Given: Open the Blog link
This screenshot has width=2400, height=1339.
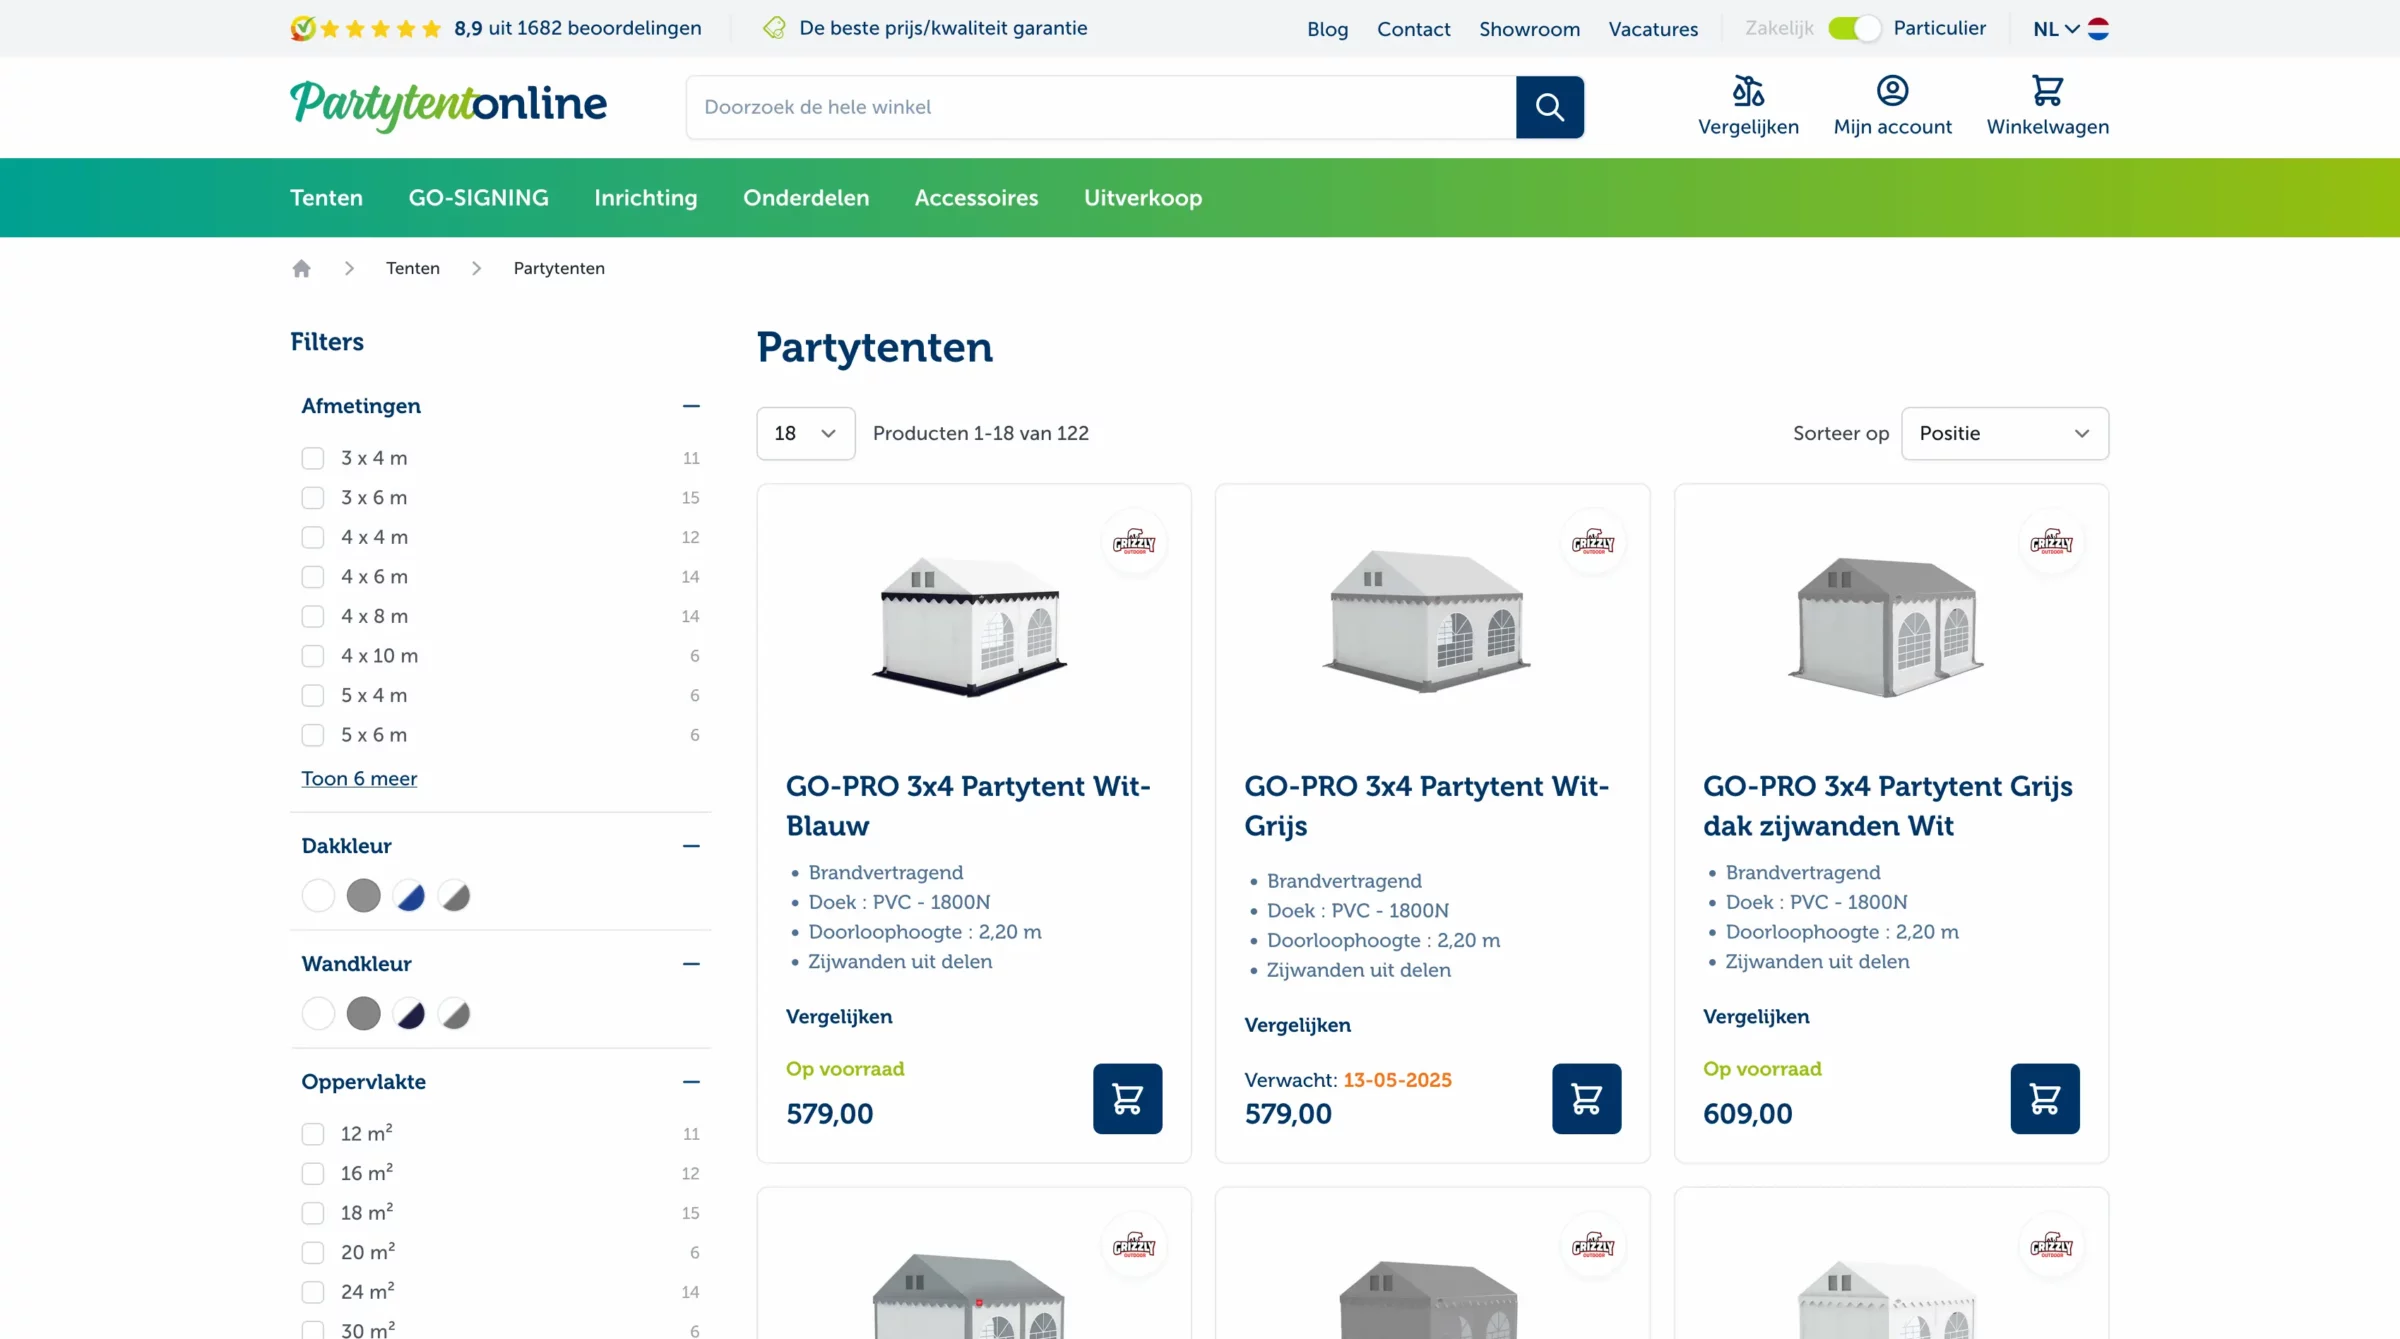Looking at the screenshot, I should point(1327,29).
